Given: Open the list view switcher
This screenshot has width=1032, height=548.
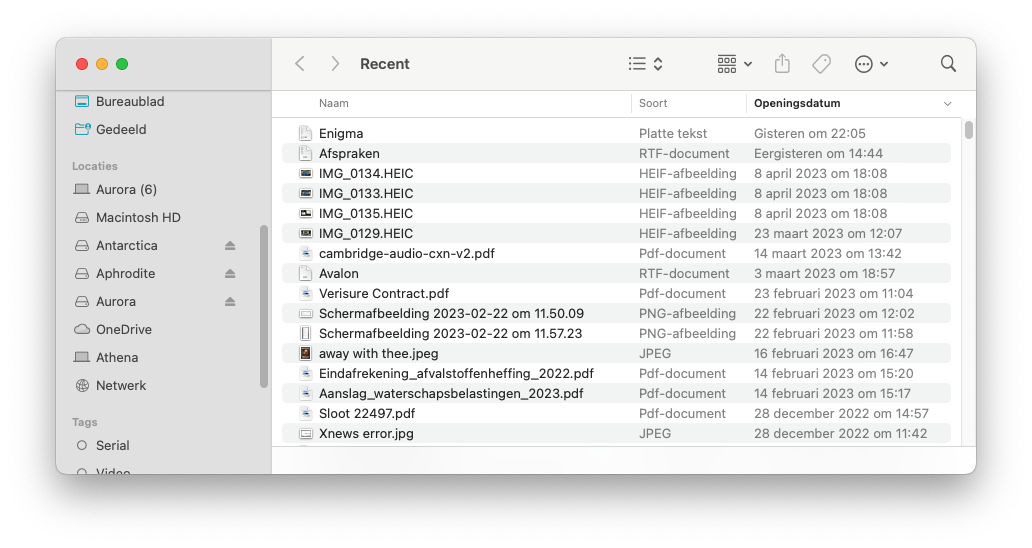Looking at the screenshot, I should (x=645, y=64).
